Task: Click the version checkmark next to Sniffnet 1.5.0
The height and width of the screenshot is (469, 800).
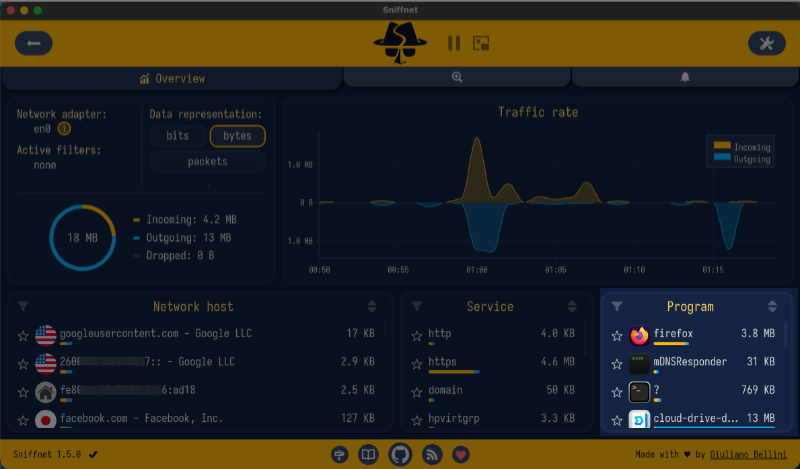Action: tap(93, 454)
